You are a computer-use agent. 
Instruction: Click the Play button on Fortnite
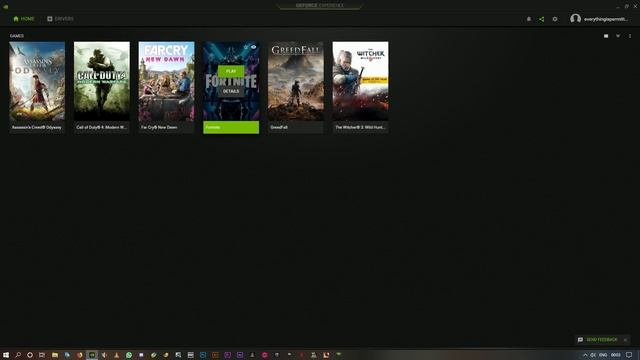(x=231, y=71)
